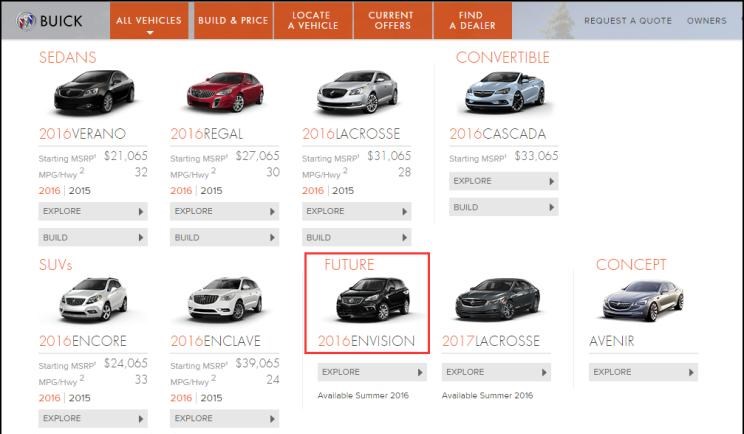Click the Concept section heading
Viewport: 744px width, 434px height.
pyautogui.click(x=631, y=265)
